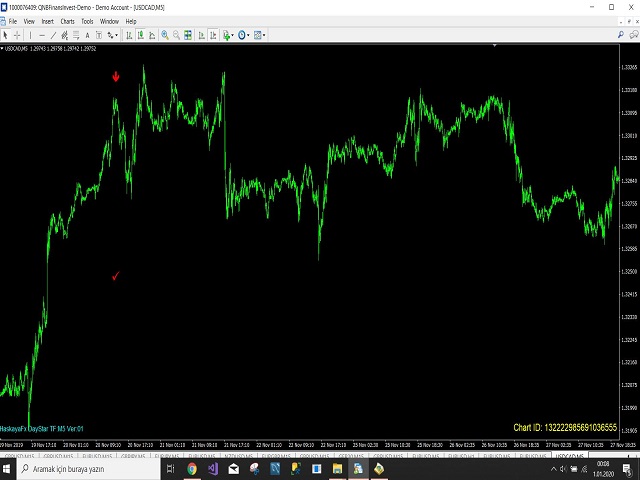Activate the Crosshair tool
640x480 pixels.
pyautogui.click(x=17, y=36)
